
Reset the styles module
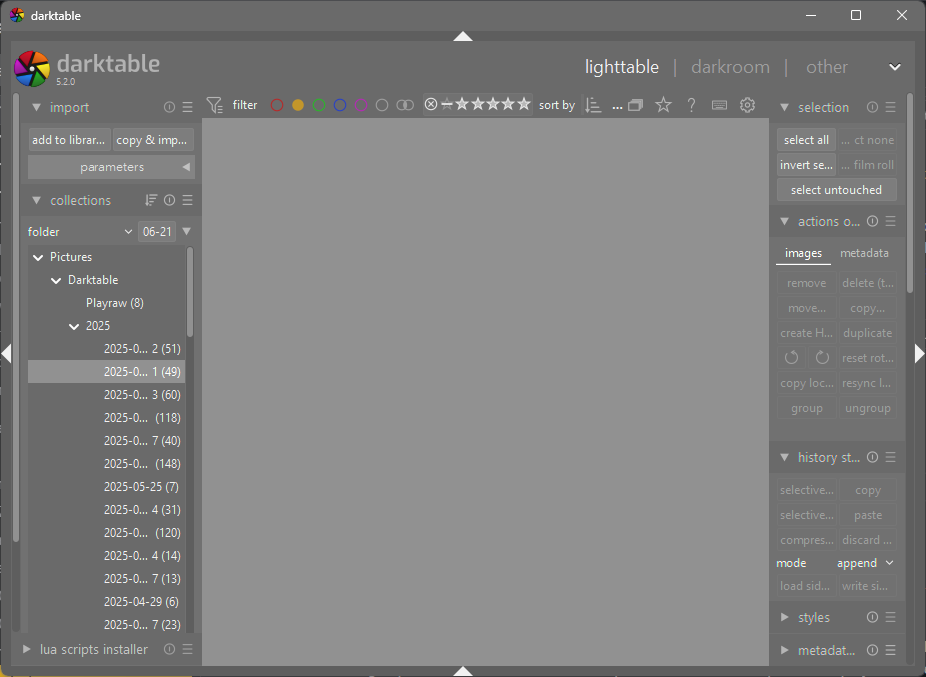pos(872,617)
